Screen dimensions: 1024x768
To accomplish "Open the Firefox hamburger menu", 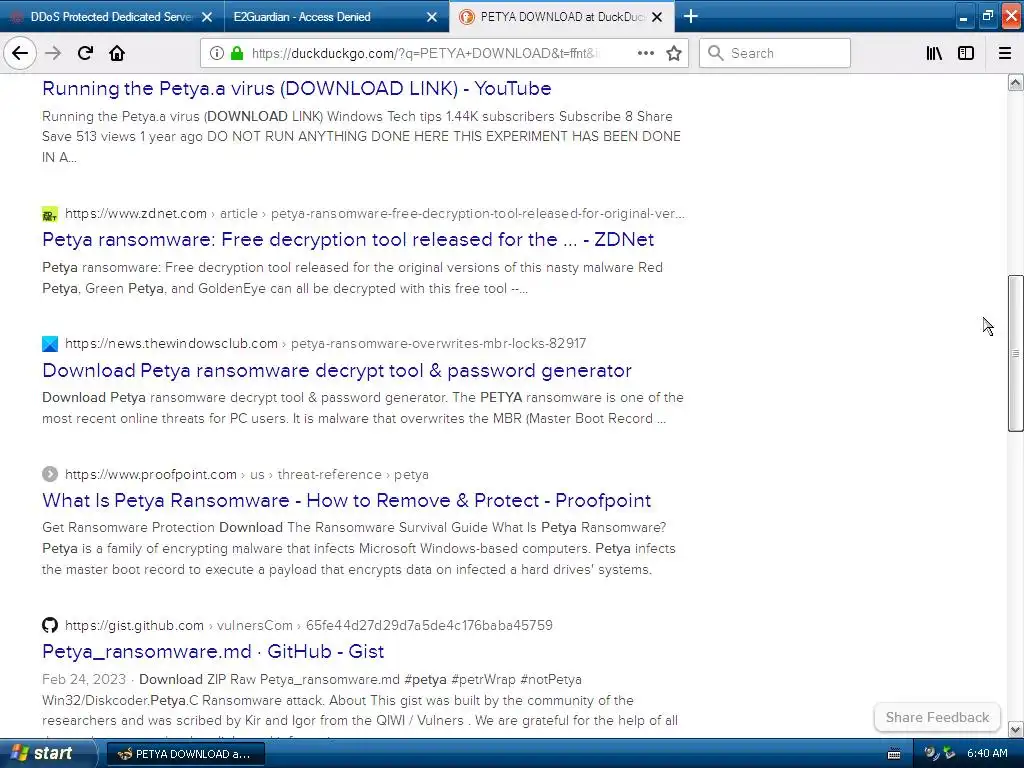I will pyautogui.click(x=1005, y=53).
